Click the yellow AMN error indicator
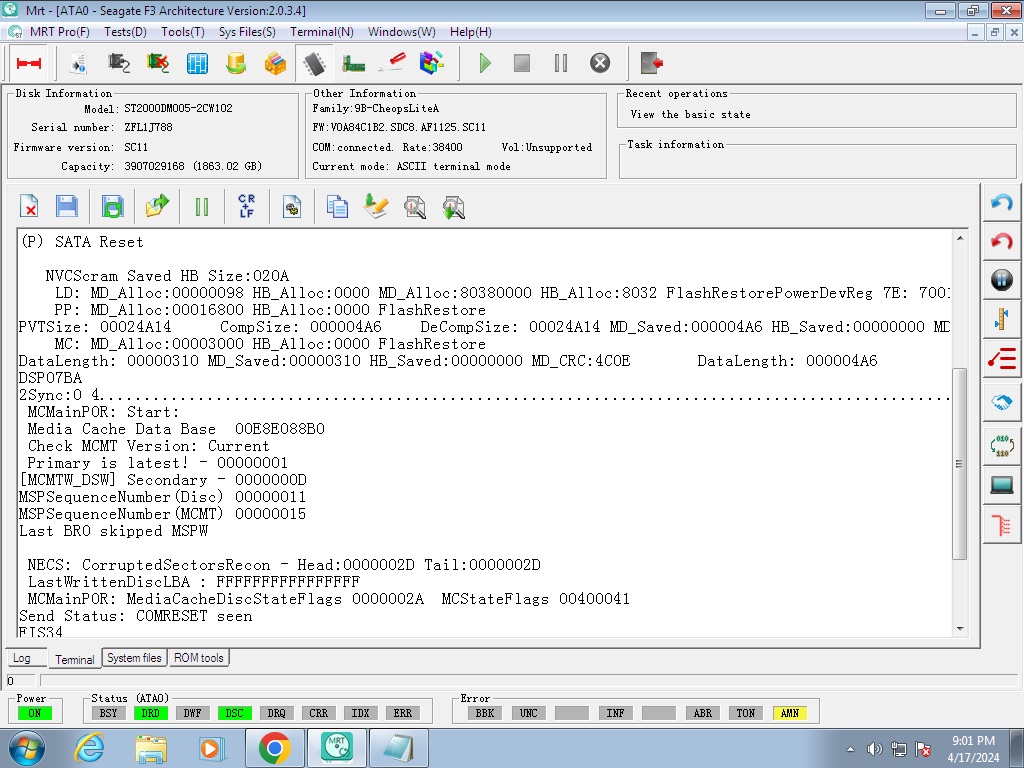1024x768 pixels. 790,713
